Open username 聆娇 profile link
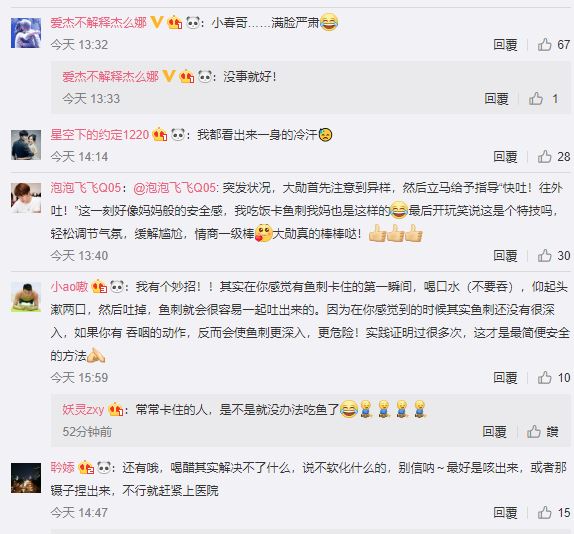 pyautogui.click(x=63, y=467)
